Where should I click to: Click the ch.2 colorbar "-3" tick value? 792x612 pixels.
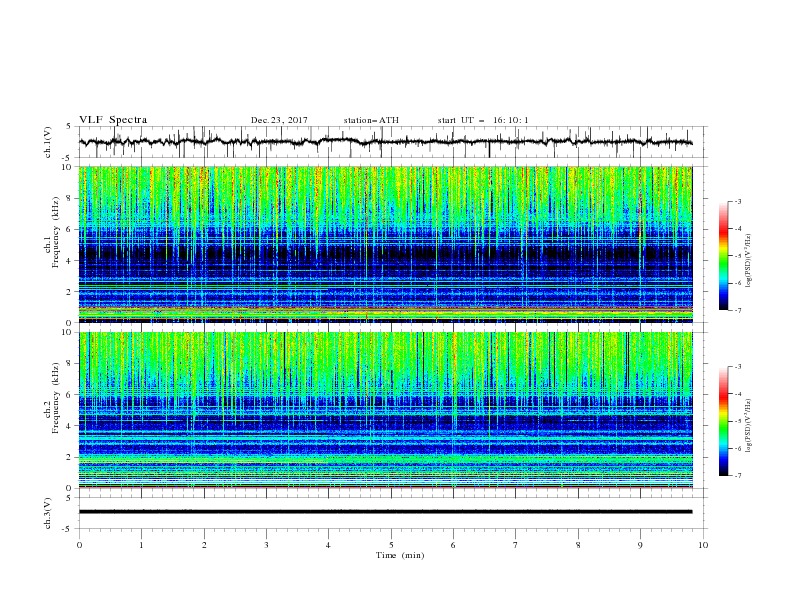point(738,367)
